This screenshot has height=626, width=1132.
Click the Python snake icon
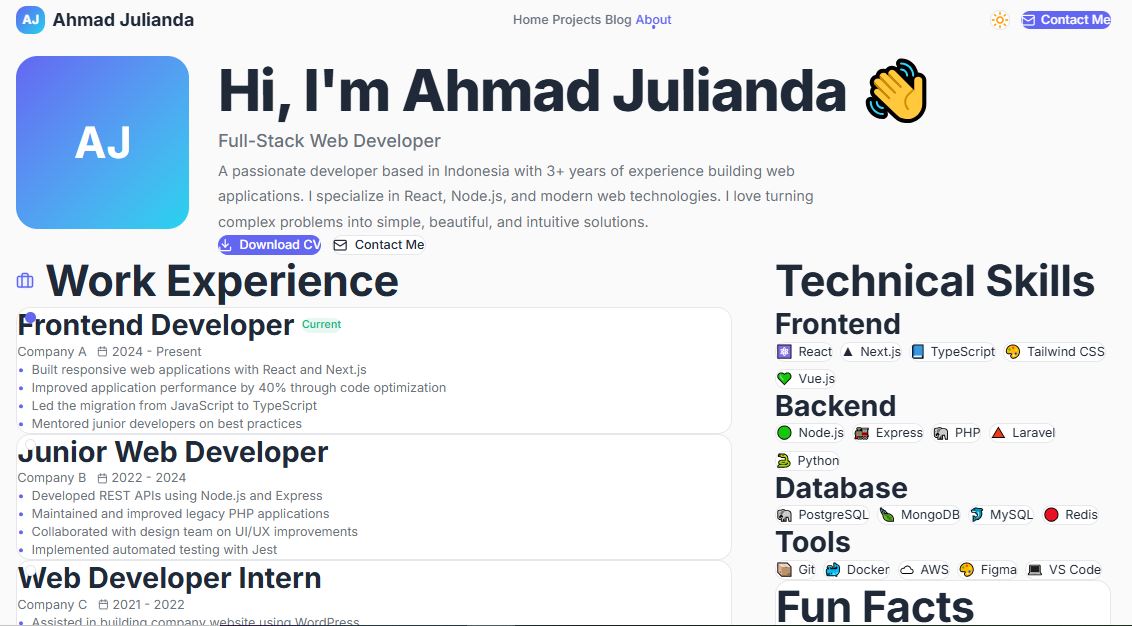click(785, 460)
